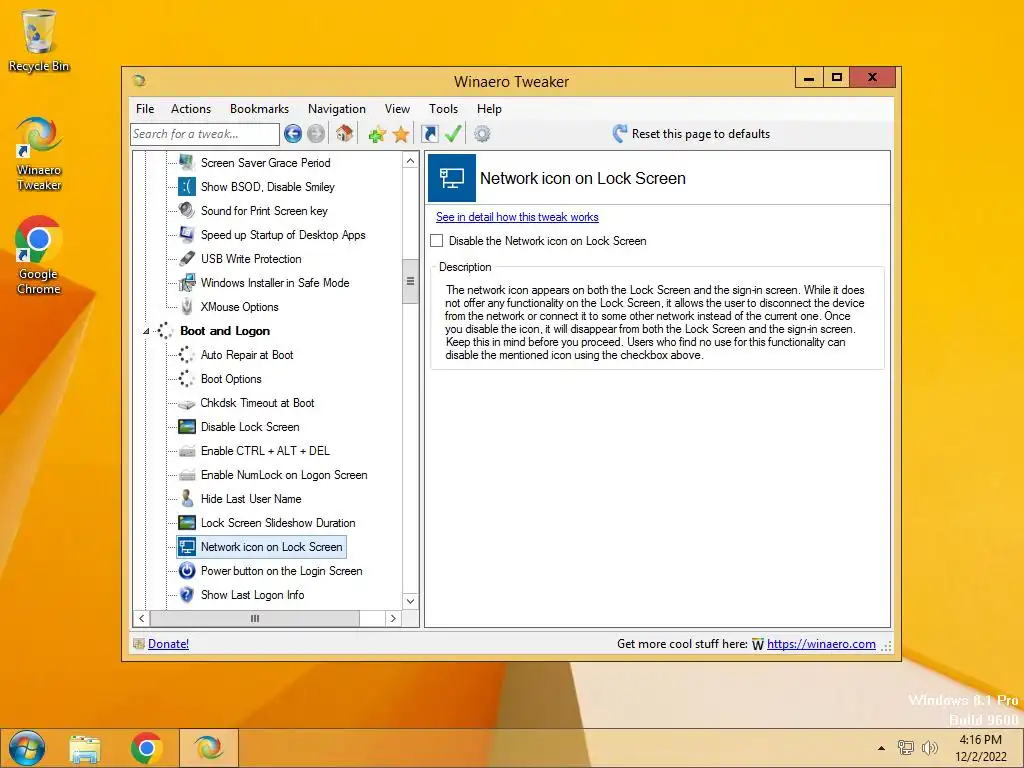Click the green checkmark toolbar icon

[453, 134]
